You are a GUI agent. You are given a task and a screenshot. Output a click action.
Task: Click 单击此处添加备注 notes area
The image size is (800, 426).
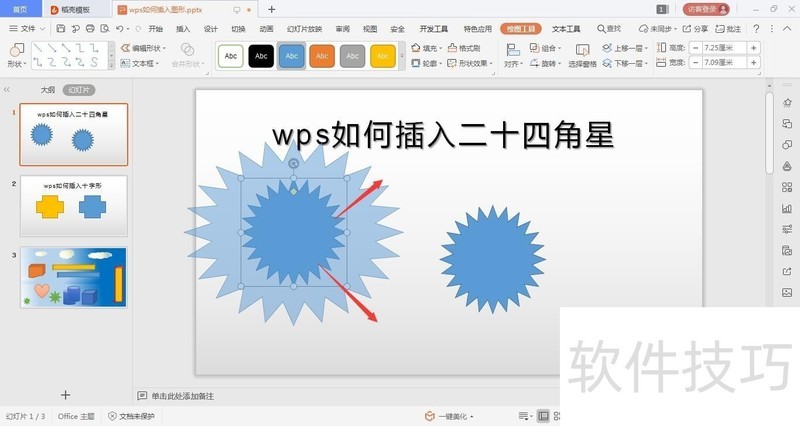182,396
